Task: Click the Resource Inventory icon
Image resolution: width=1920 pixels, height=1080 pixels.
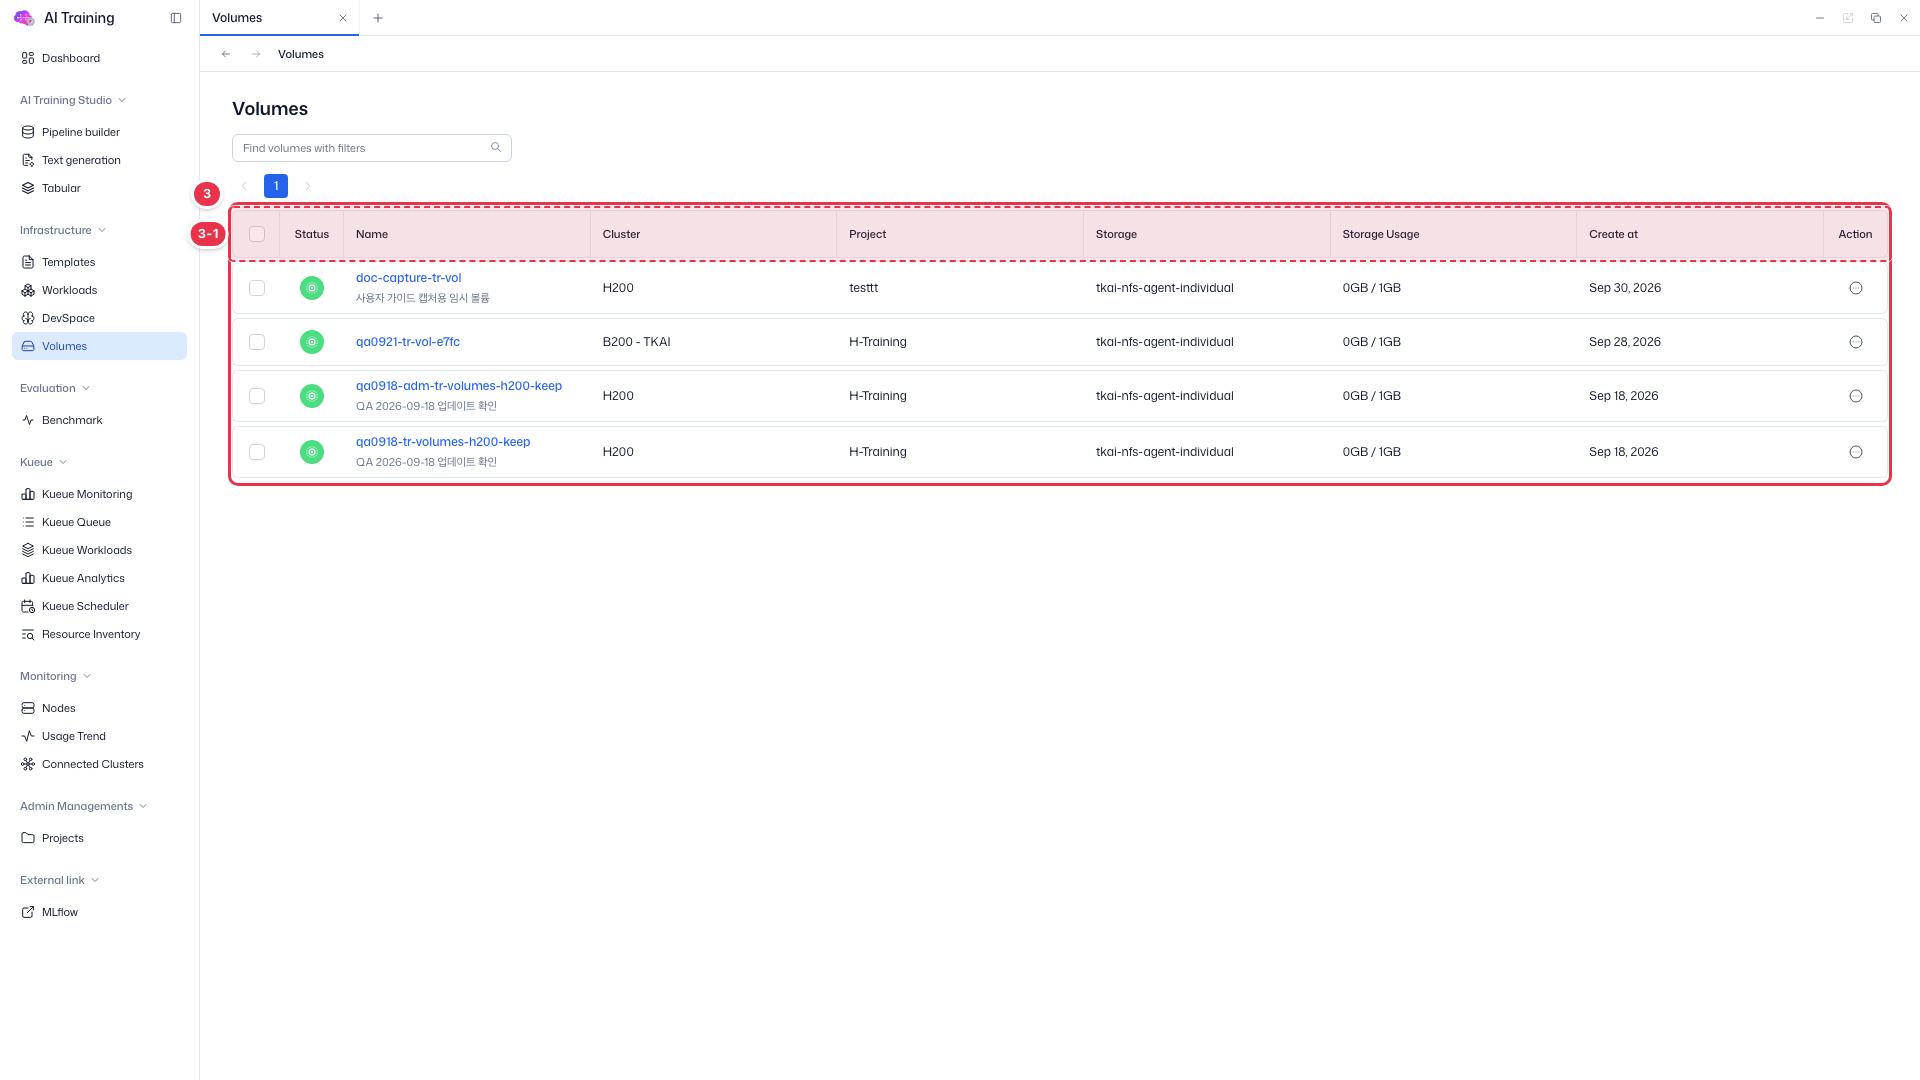Action: [28, 634]
